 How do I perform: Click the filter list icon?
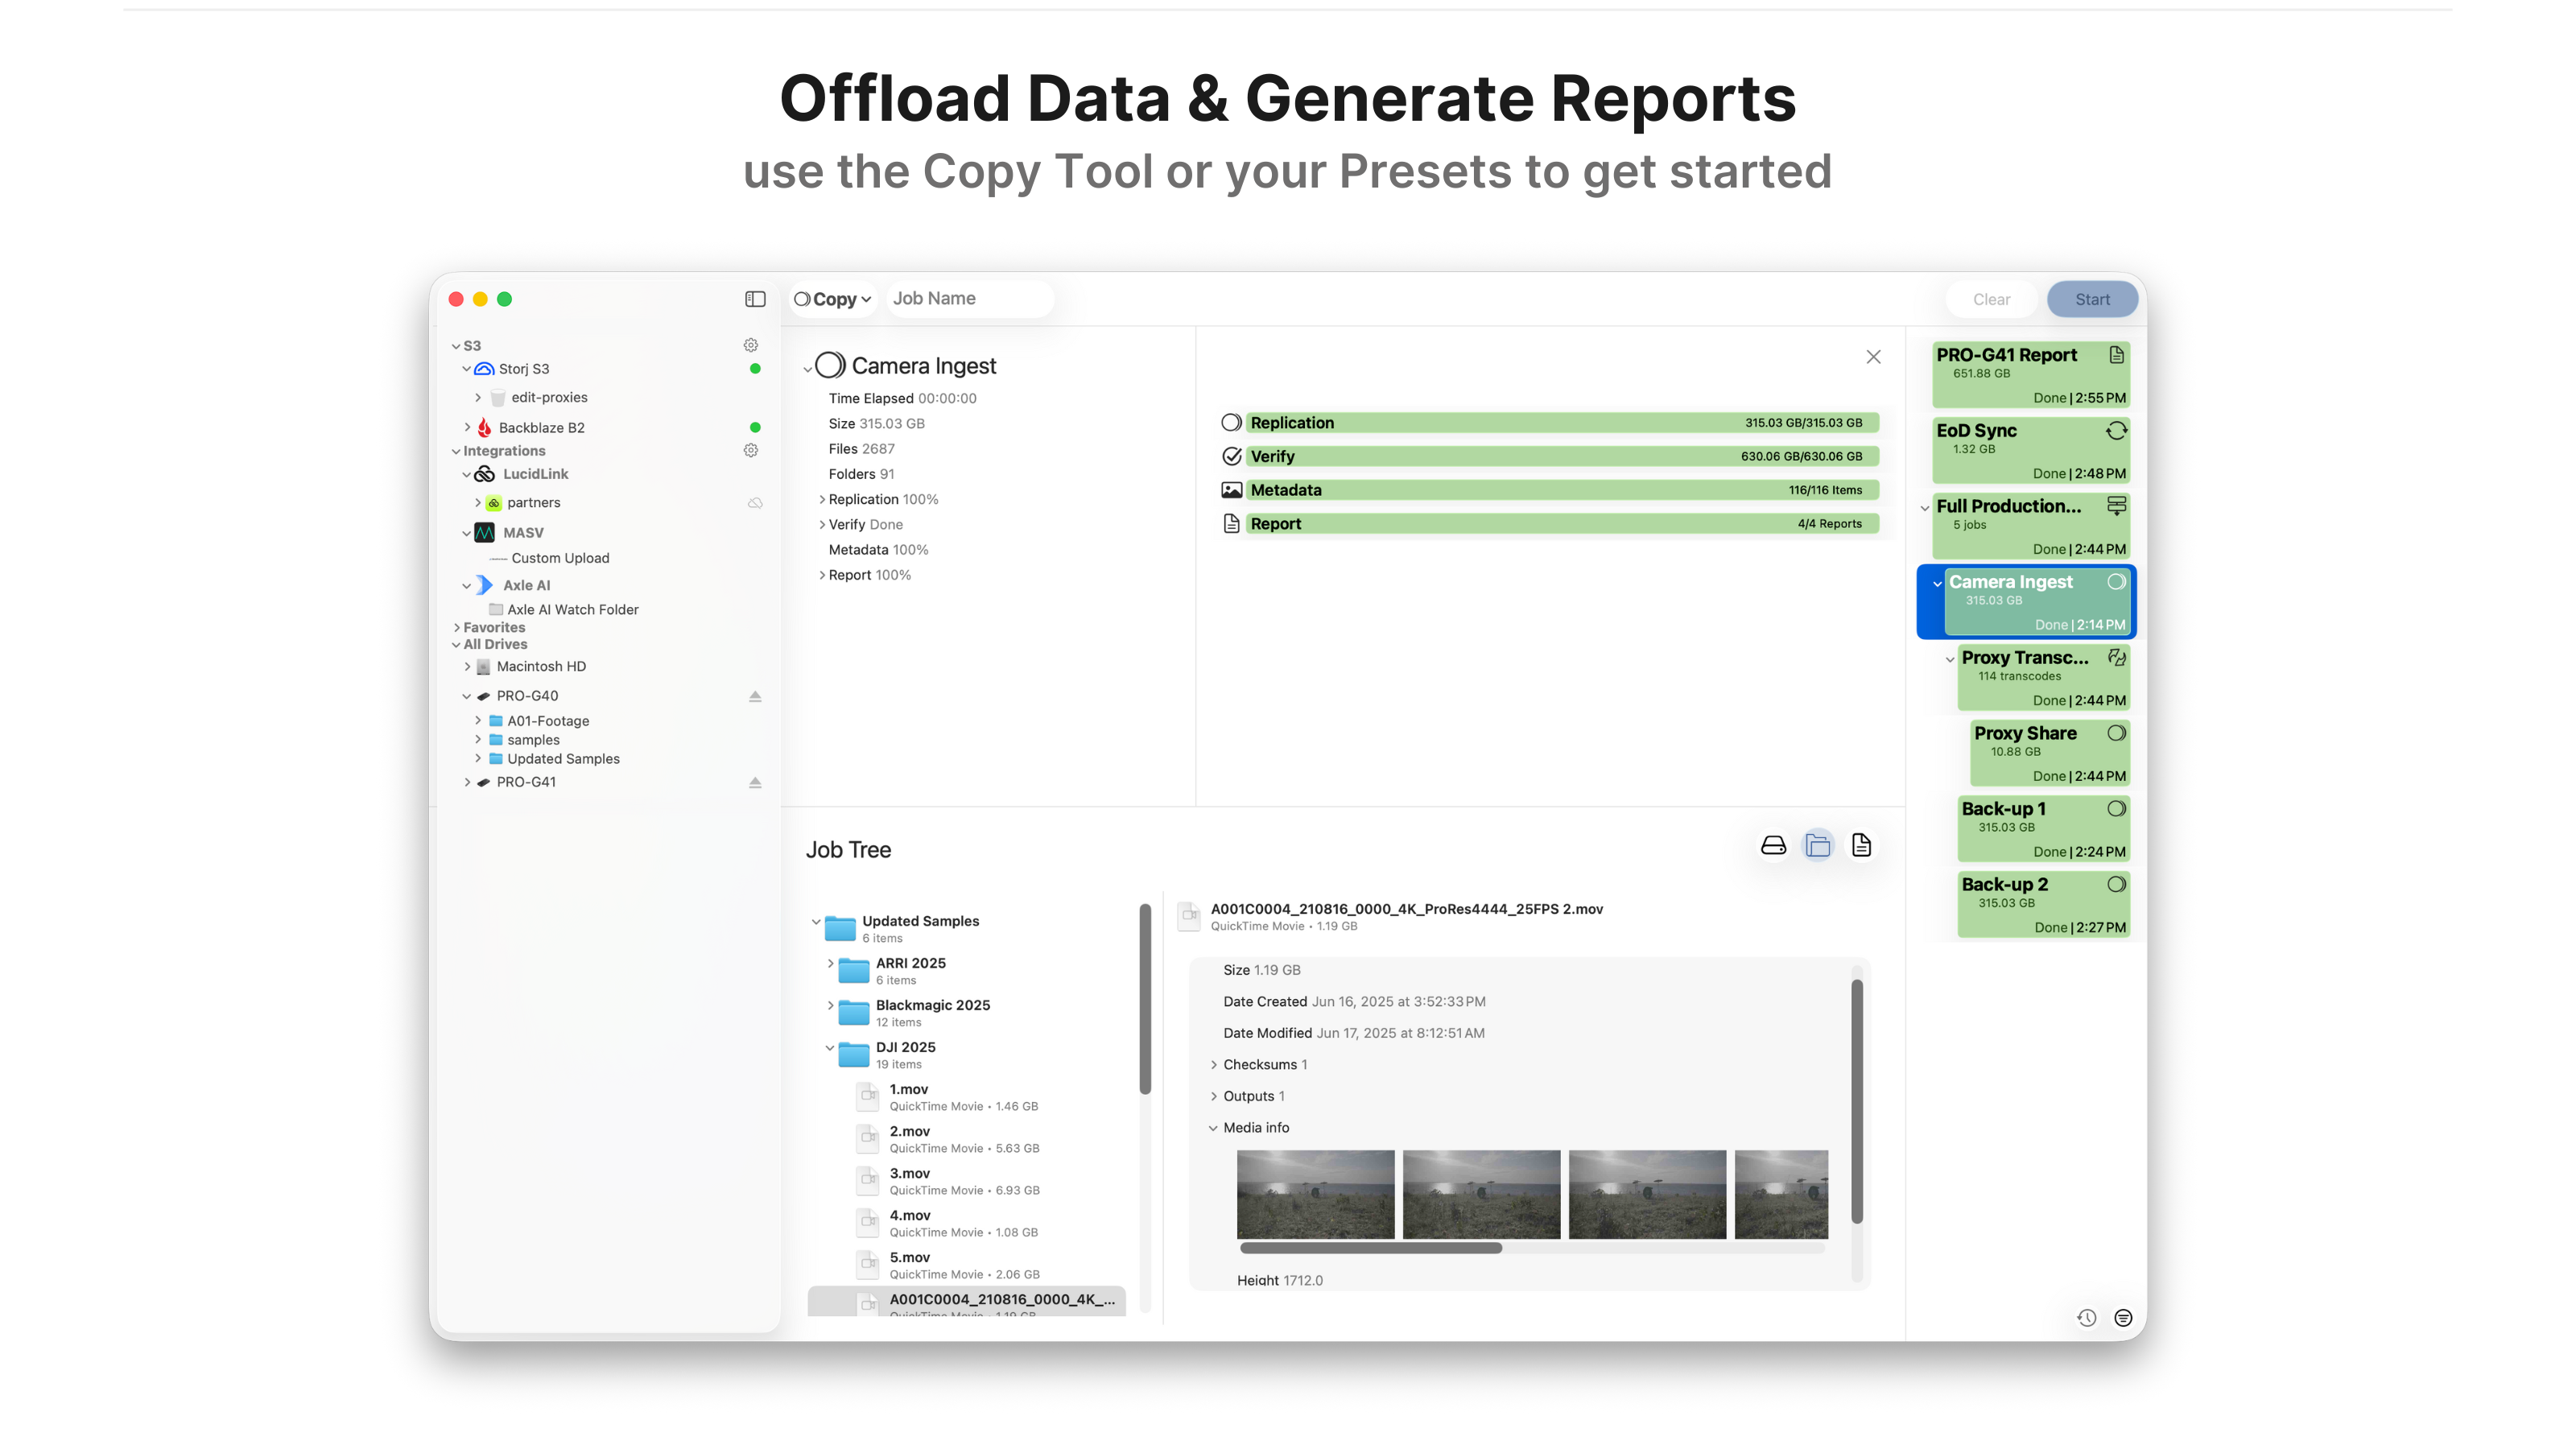[2123, 1318]
